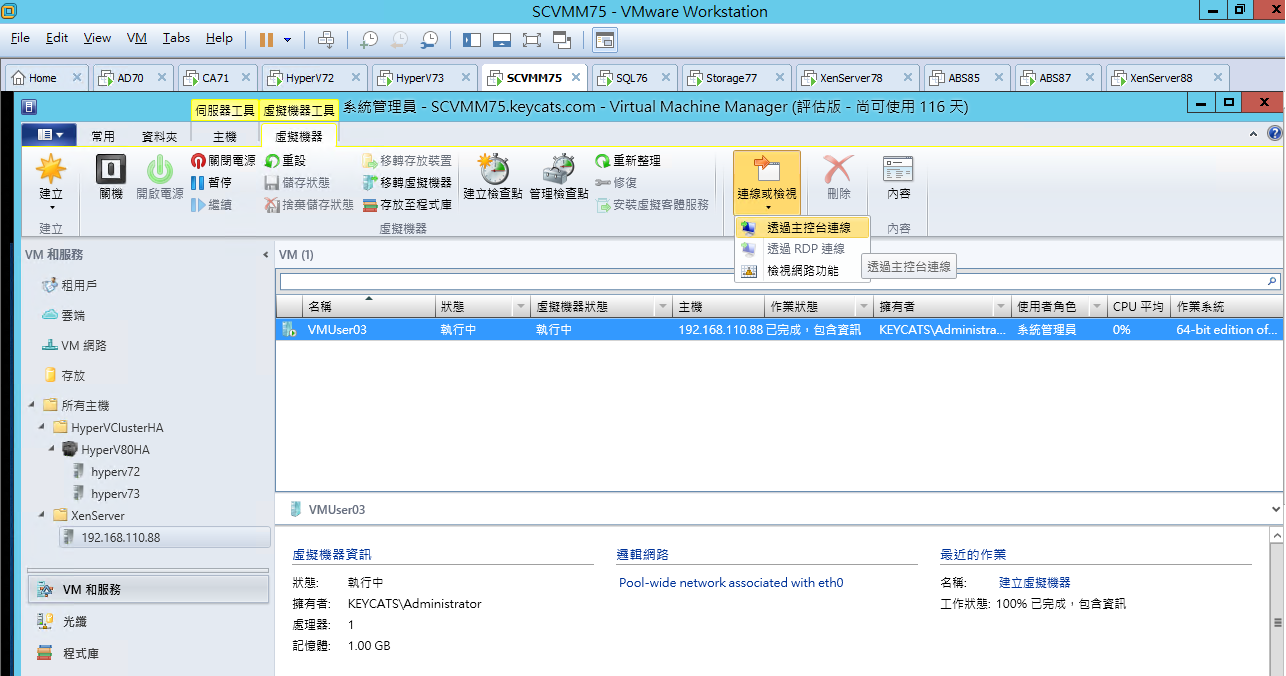Switch to the HyperV72 VMware tab
1286x676 pixels.
pos(310,77)
